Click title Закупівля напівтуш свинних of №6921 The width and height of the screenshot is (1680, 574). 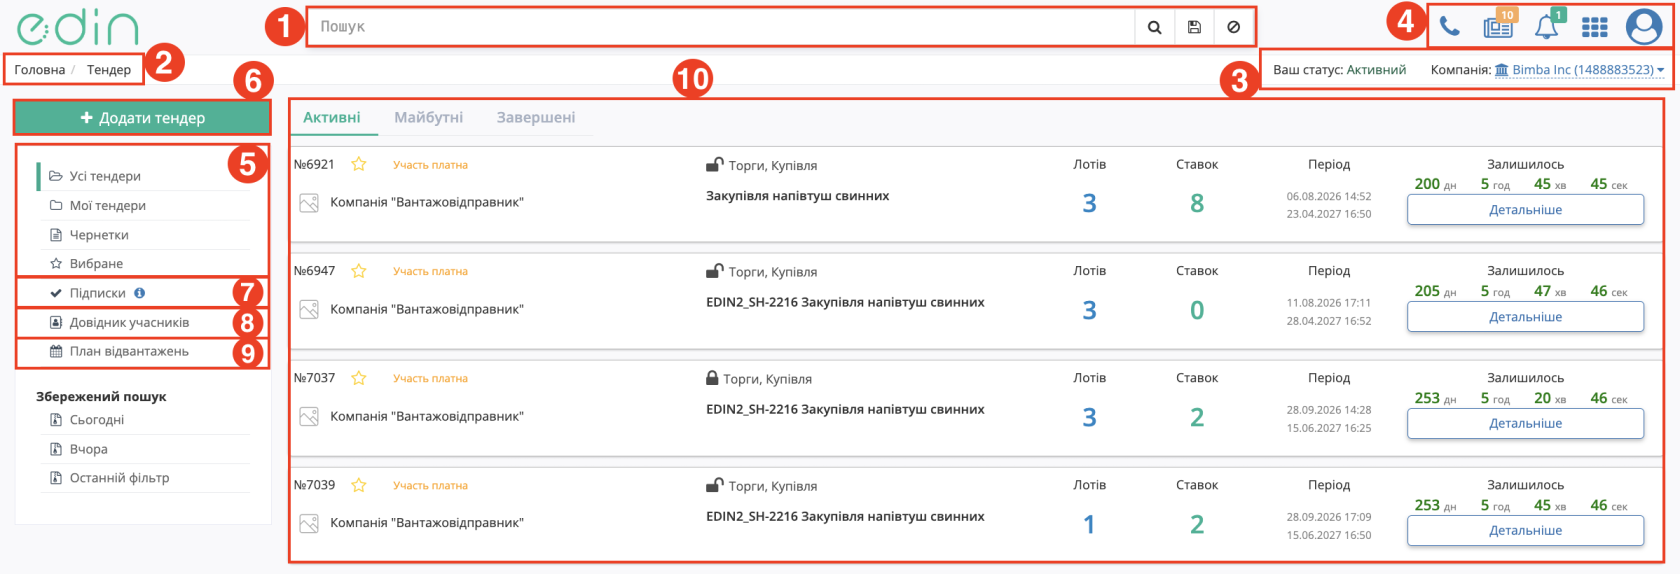(x=797, y=196)
